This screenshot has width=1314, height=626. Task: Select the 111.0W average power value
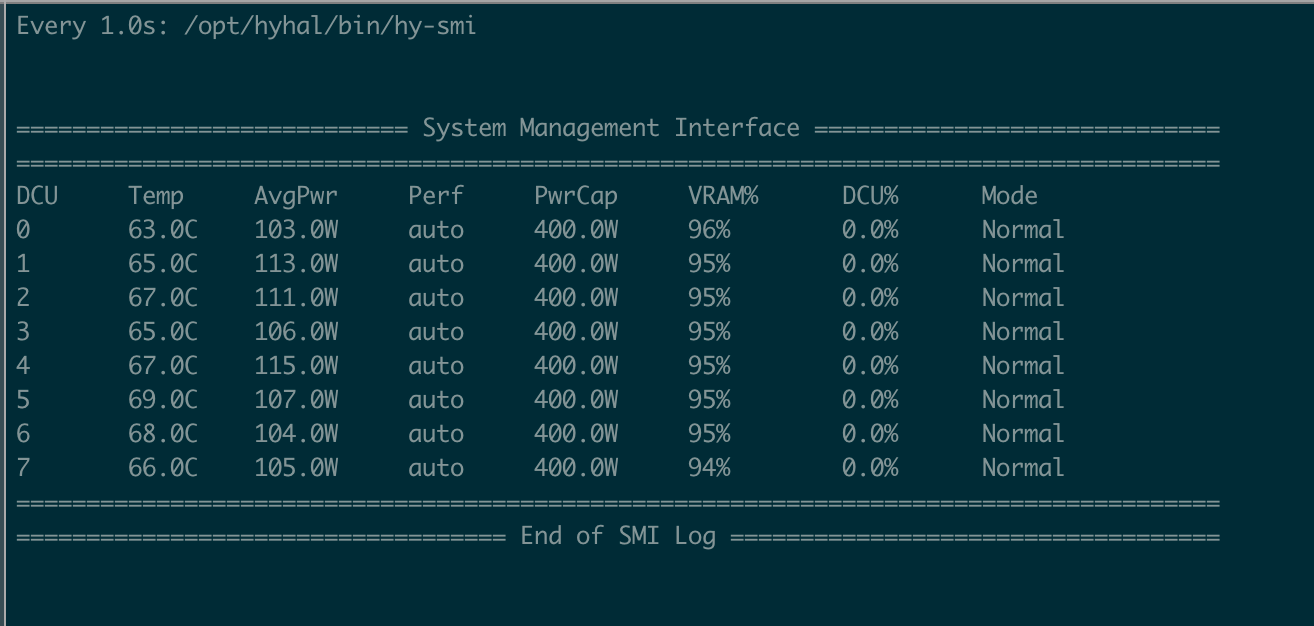coord(296,298)
